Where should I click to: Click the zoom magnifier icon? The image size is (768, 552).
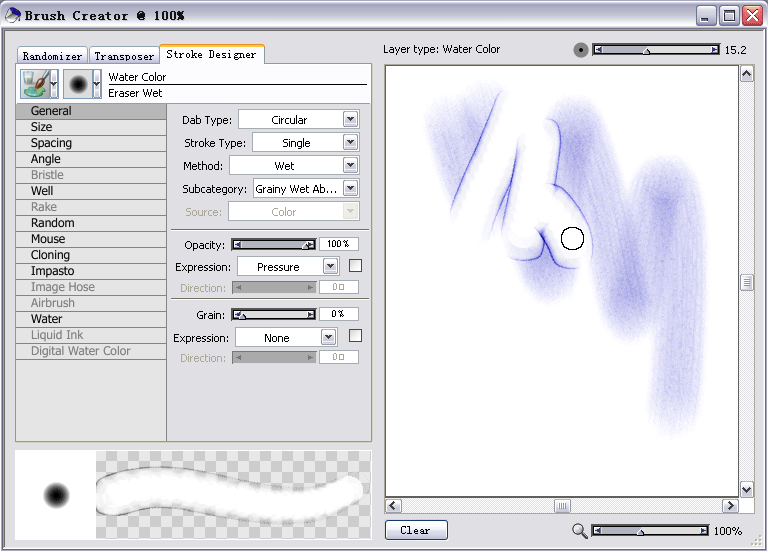pyautogui.click(x=579, y=530)
